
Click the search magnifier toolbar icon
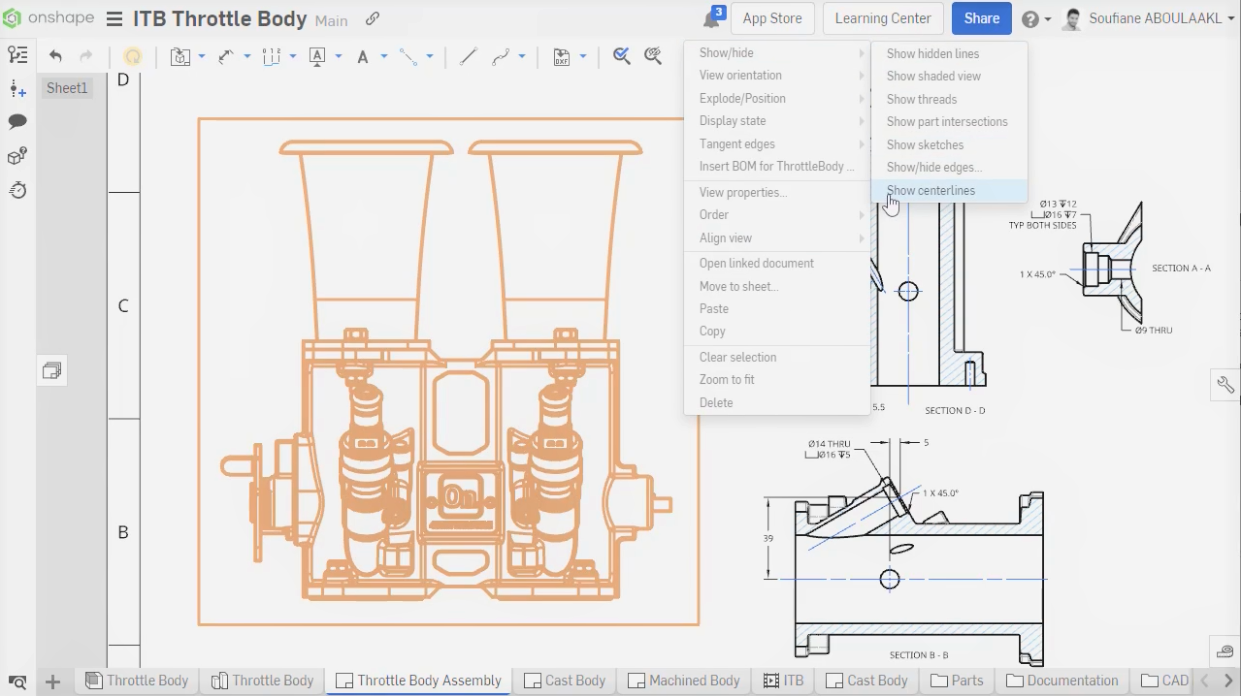(x=654, y=57)
